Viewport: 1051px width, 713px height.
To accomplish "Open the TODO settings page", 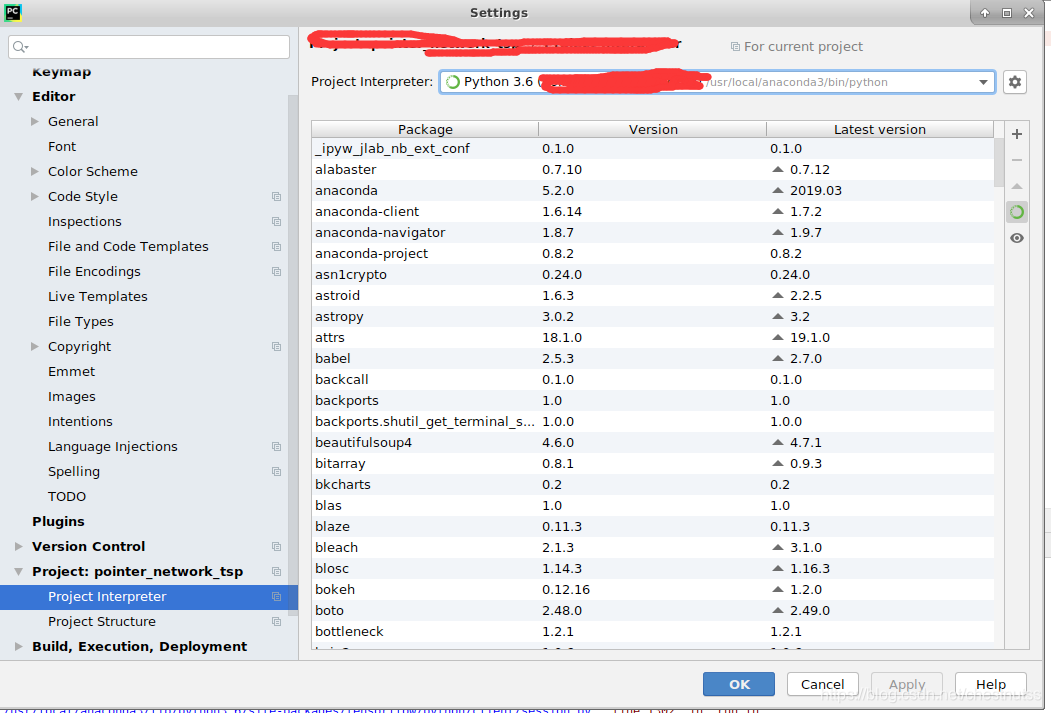I will pos(67,497).
